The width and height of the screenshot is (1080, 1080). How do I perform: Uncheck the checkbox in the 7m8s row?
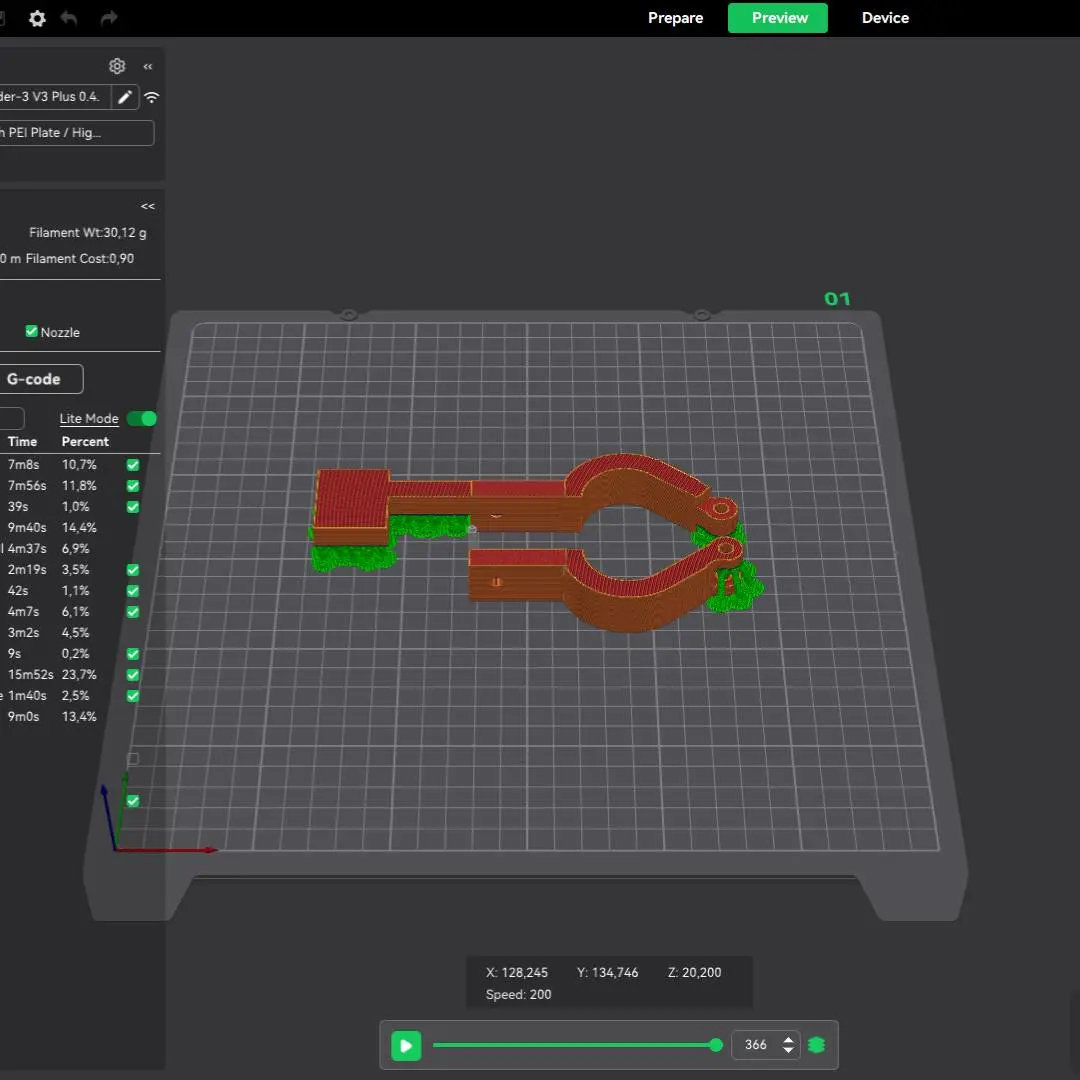coord(133,465)
